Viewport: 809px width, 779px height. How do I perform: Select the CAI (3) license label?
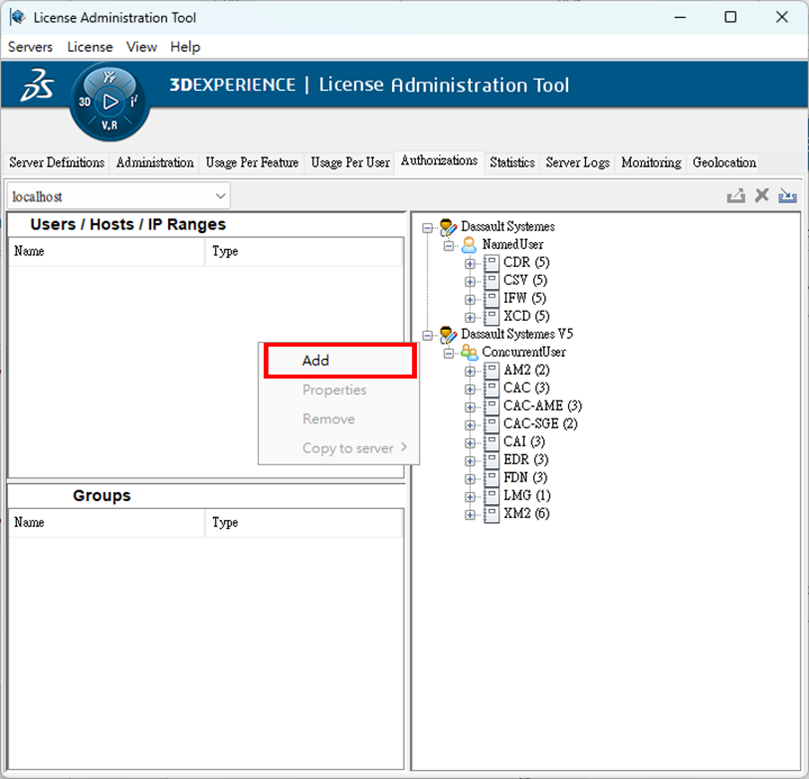(x=524, y=442)
